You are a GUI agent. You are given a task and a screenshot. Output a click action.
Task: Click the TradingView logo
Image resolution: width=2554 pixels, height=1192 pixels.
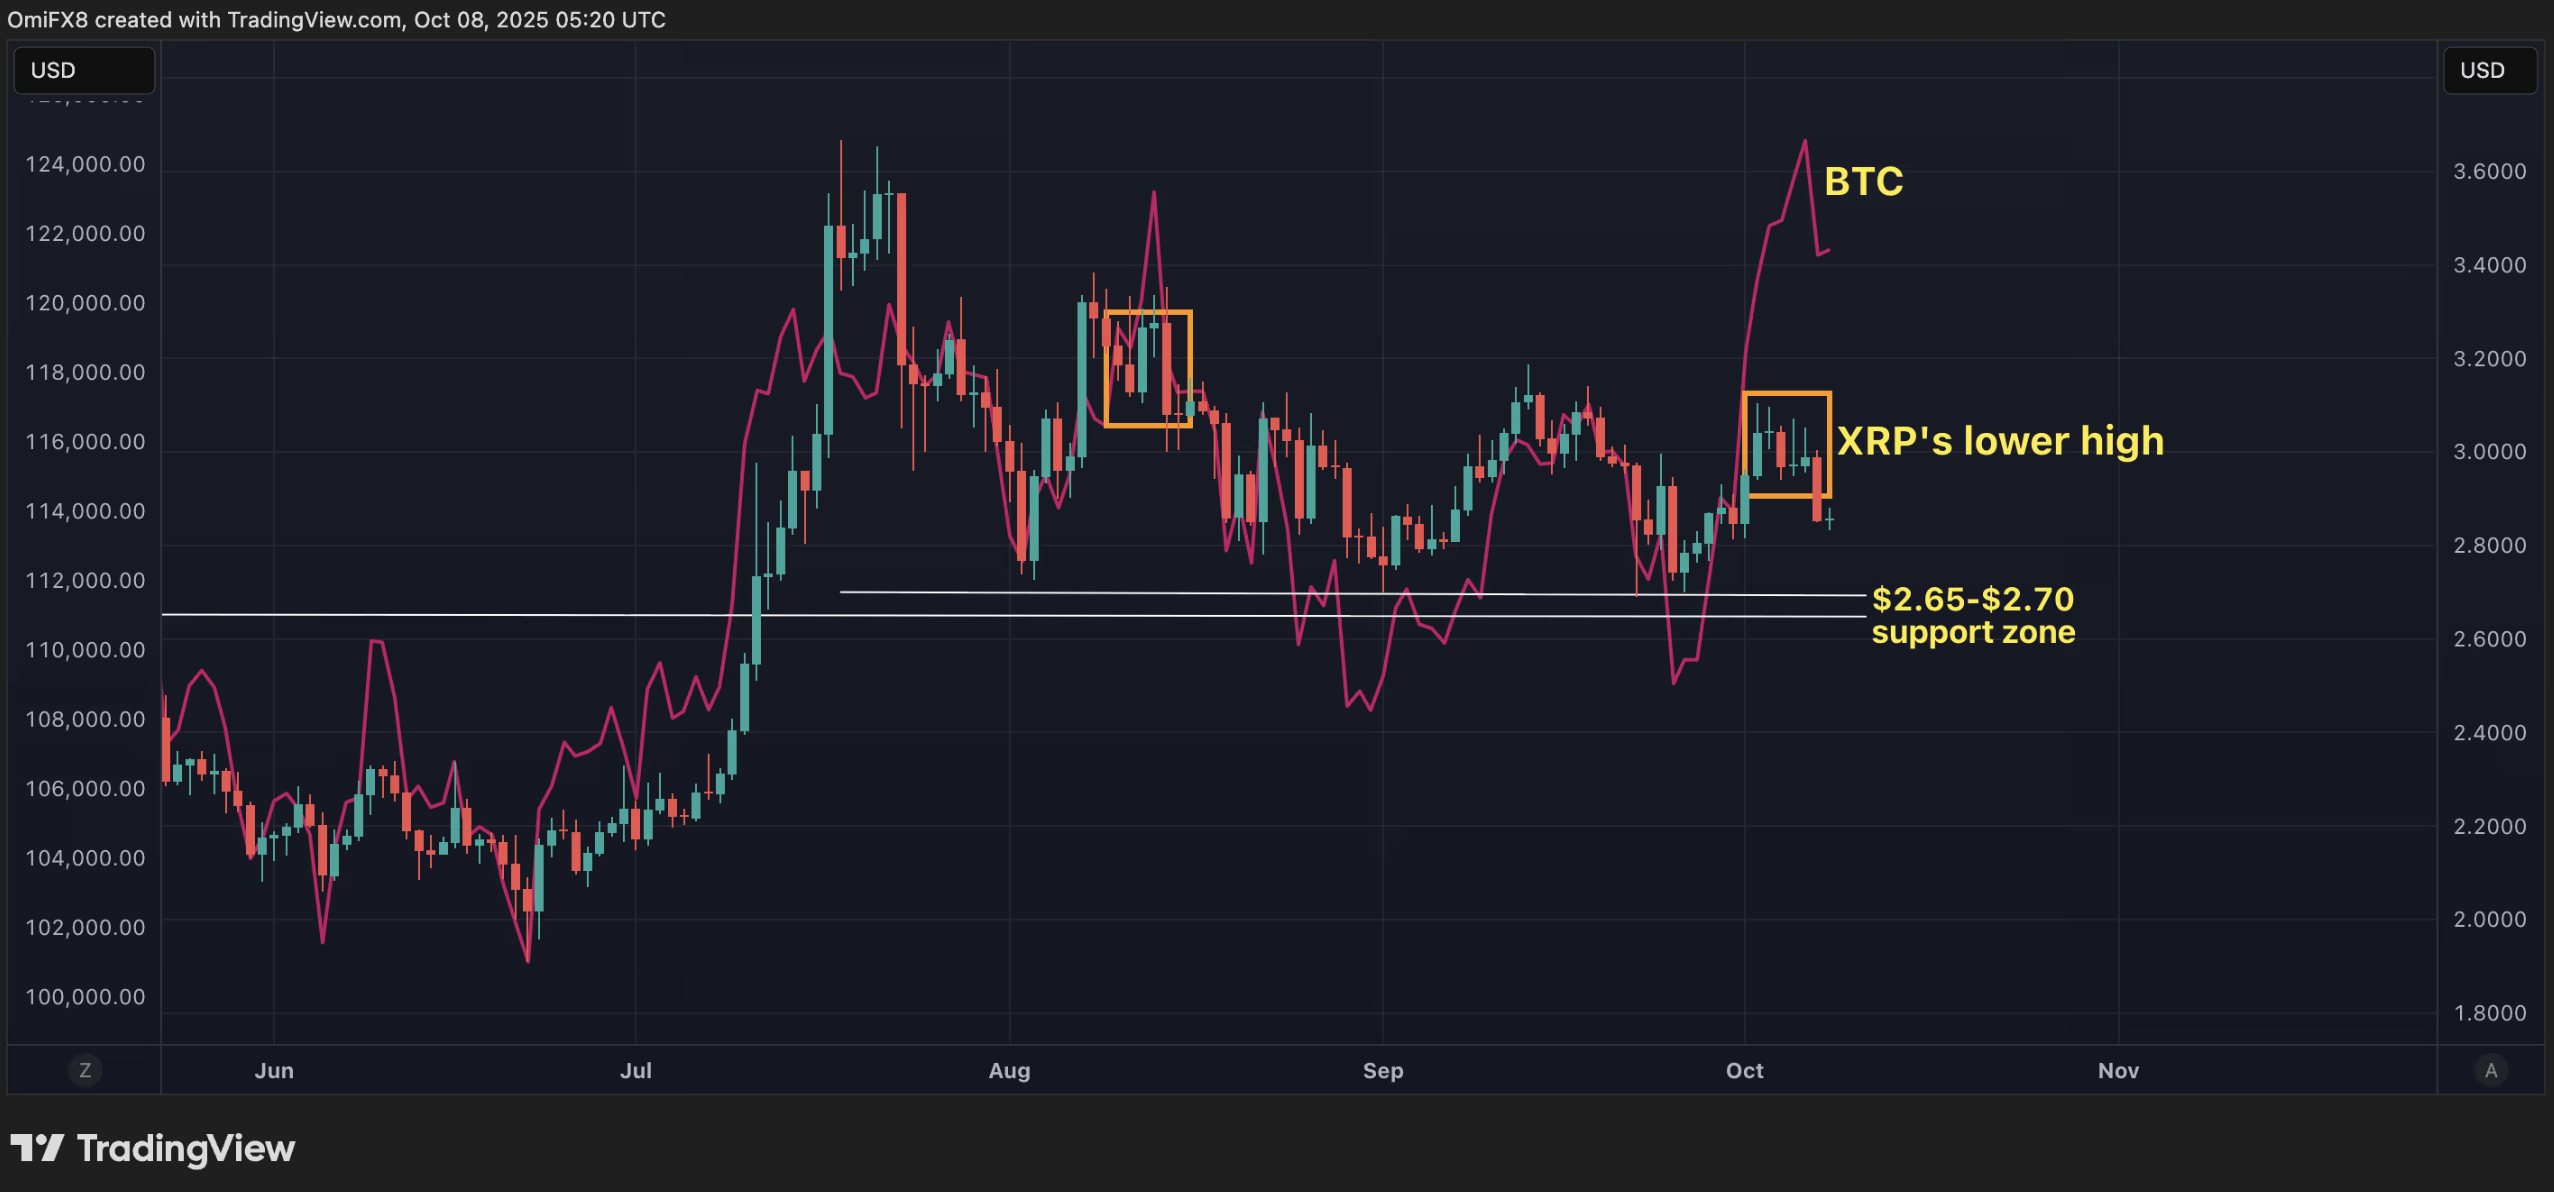coord(37,1148)
